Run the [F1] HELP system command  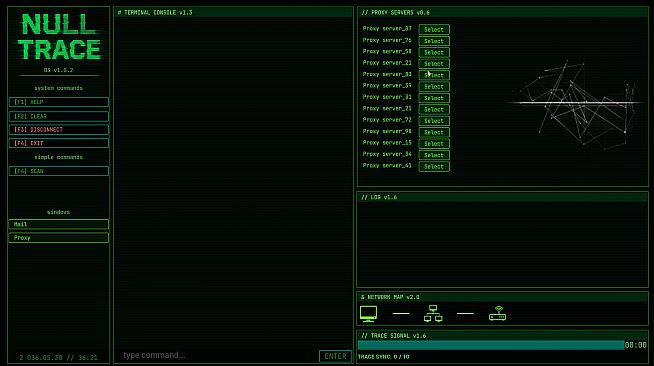click(59, 102)
